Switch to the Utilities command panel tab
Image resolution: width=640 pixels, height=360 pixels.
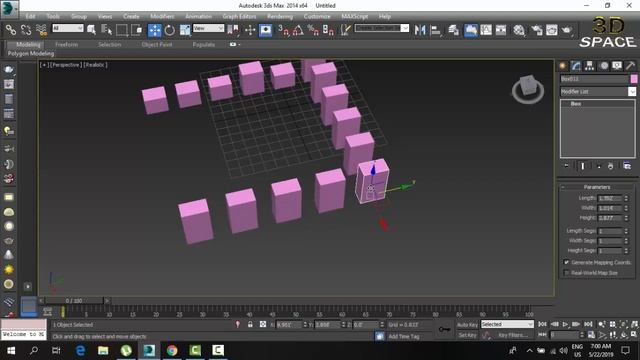(x=630, y=66)
